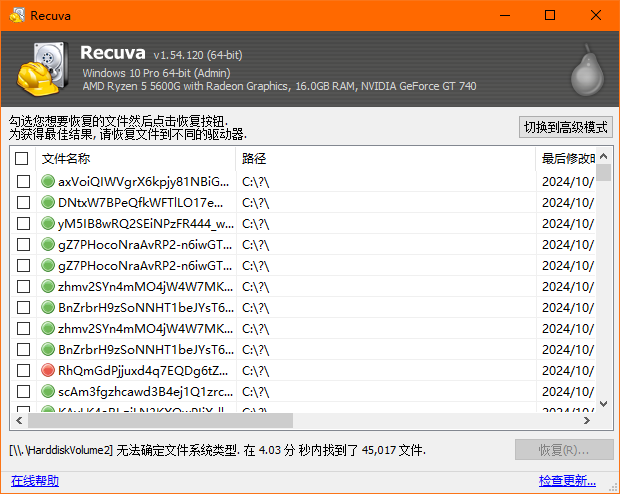
Task: Select file name yM5IB8wRQ2SEiNPzFR444_w...
Action: [146, 224]
